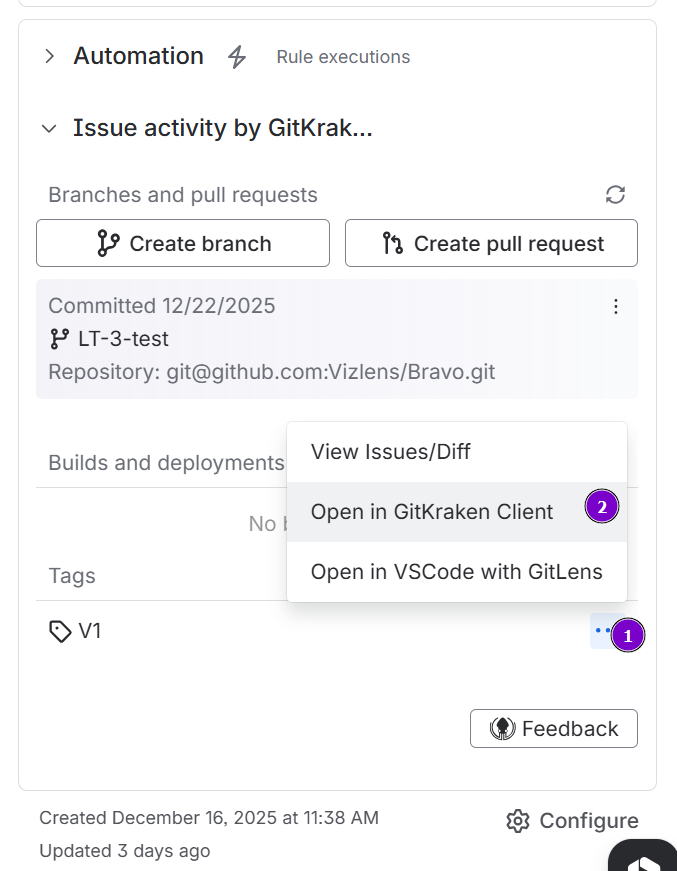The image size is (677, 871).
Task: Open Rule executions
Action: (x=343, y=57)
